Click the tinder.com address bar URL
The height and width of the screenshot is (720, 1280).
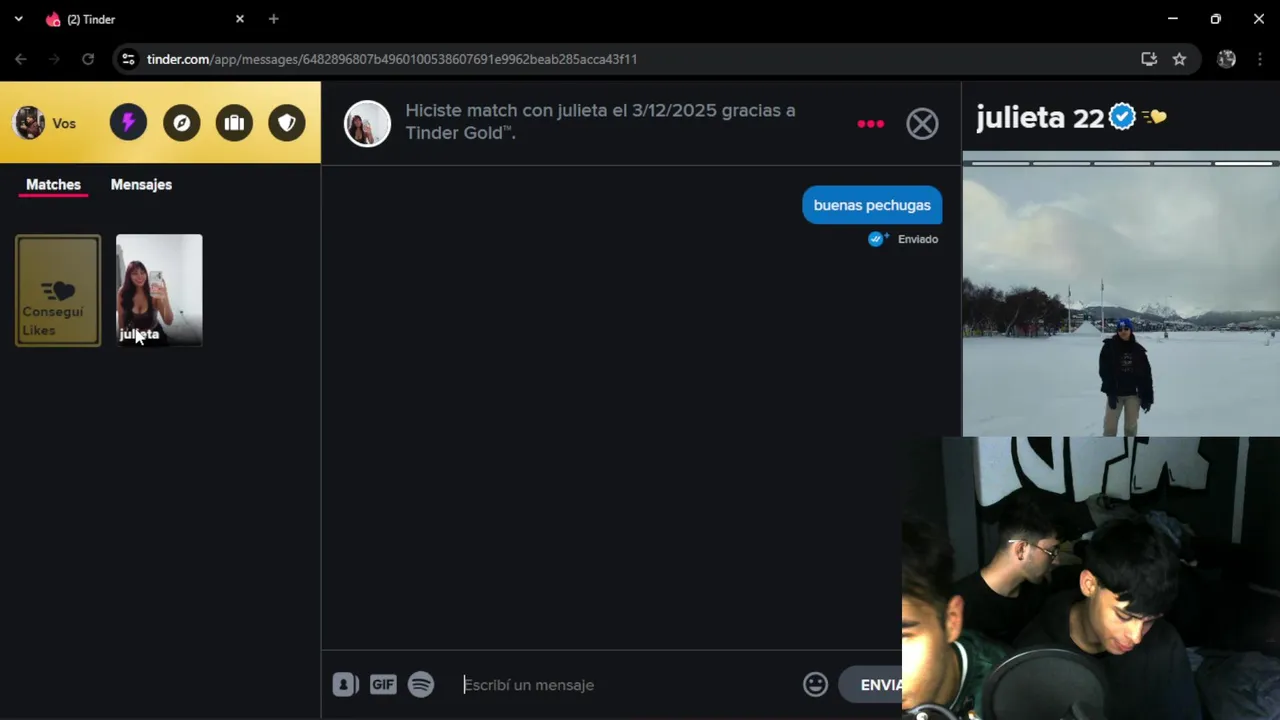[x=392, y=59]
